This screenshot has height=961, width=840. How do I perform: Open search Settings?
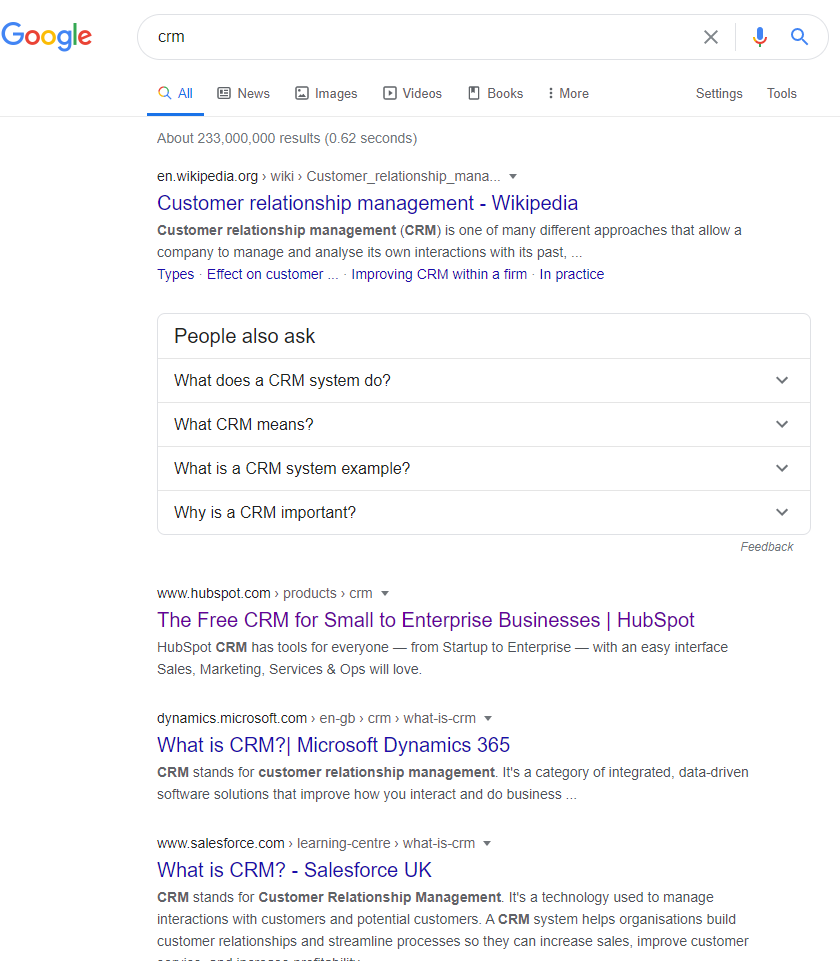pos(719,93)
